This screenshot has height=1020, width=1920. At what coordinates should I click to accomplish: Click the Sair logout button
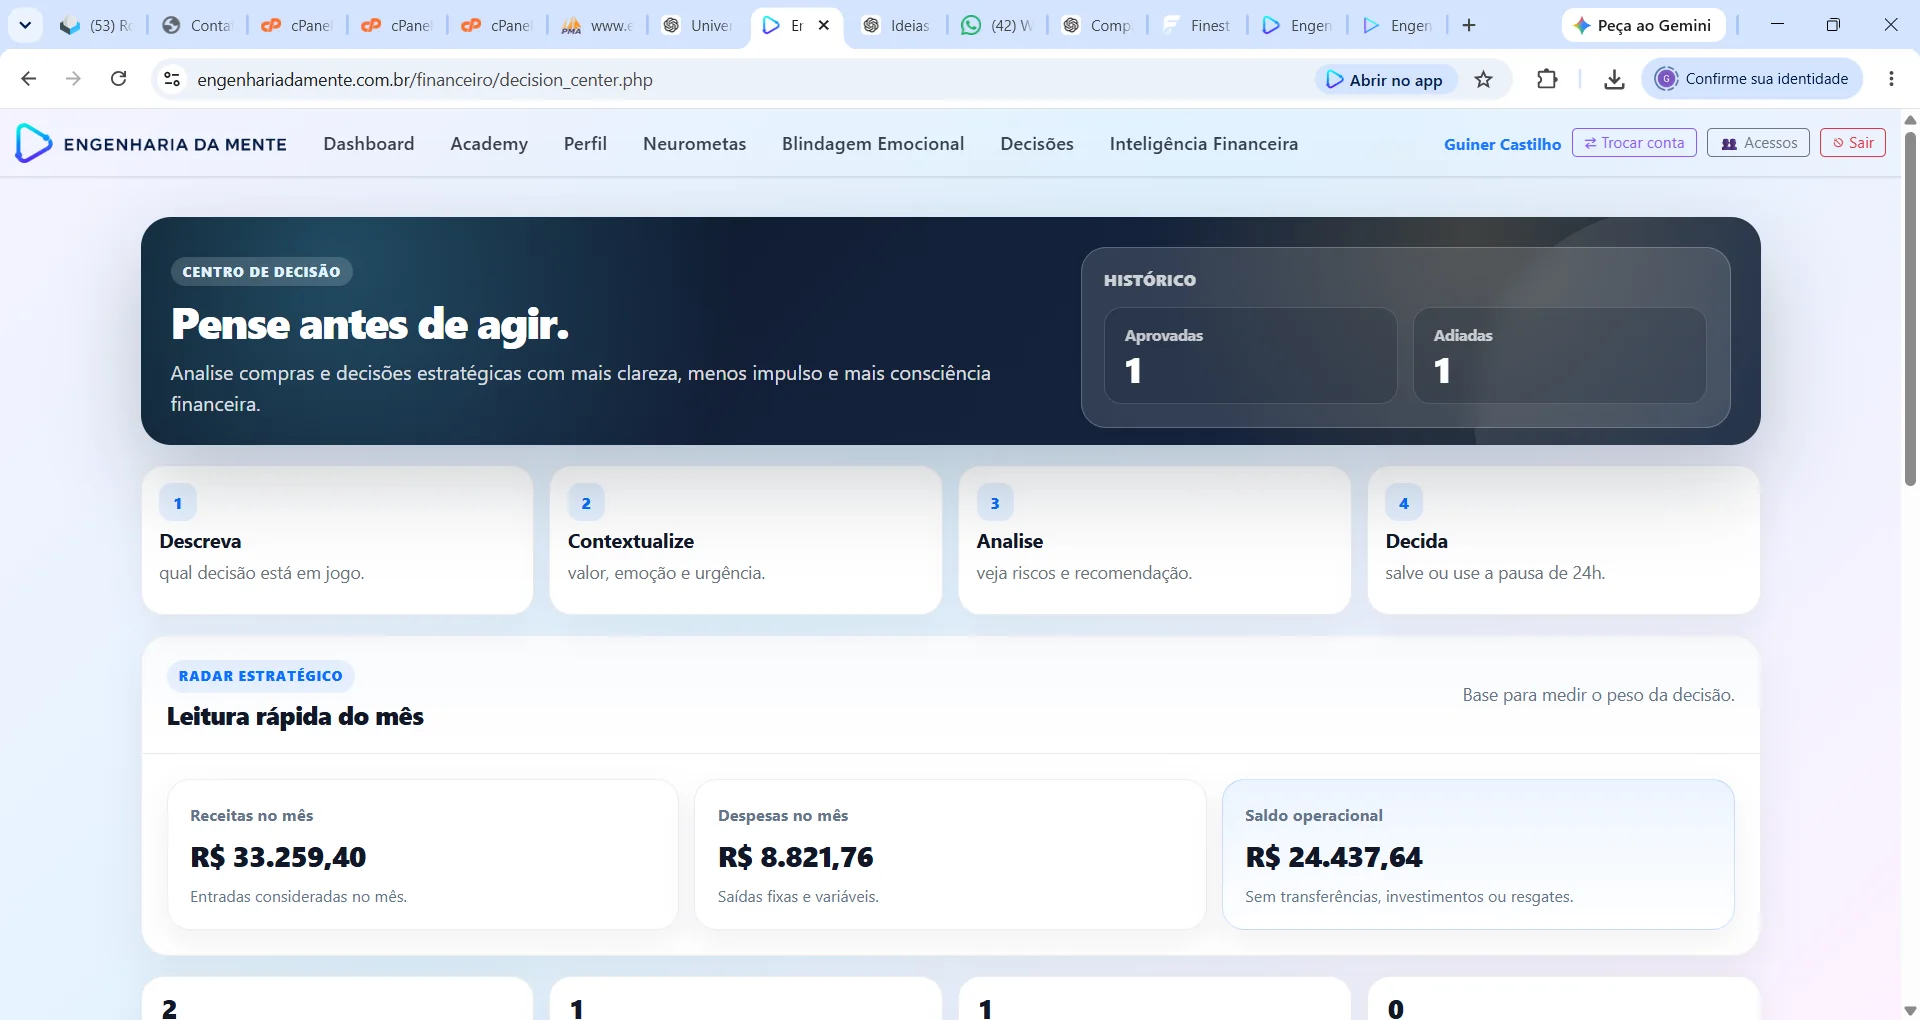point(1853,143)
